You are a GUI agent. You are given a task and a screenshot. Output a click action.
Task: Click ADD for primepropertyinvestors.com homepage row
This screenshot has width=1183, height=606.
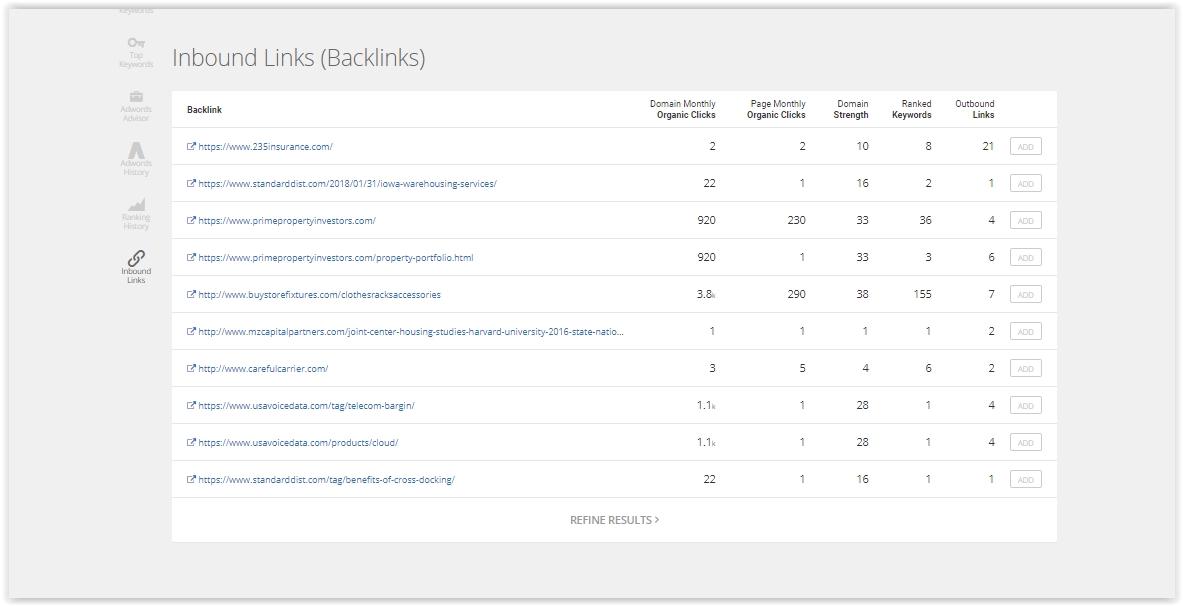[x=1025, y=220]
